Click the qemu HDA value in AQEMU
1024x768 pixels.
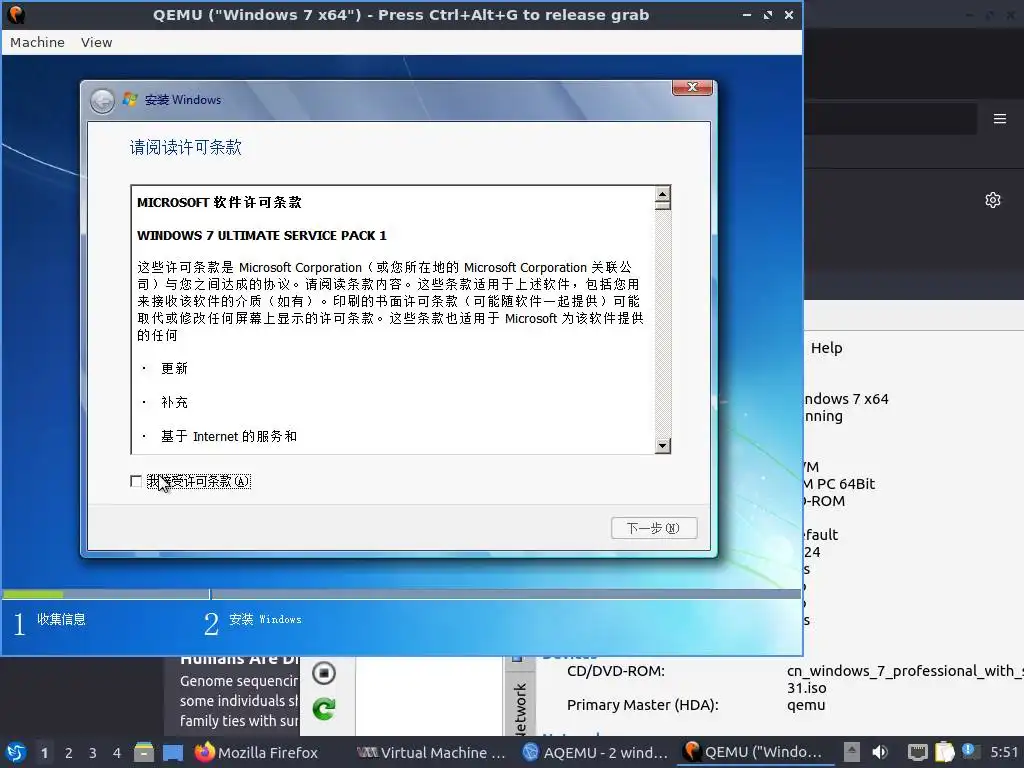(806, 705)
